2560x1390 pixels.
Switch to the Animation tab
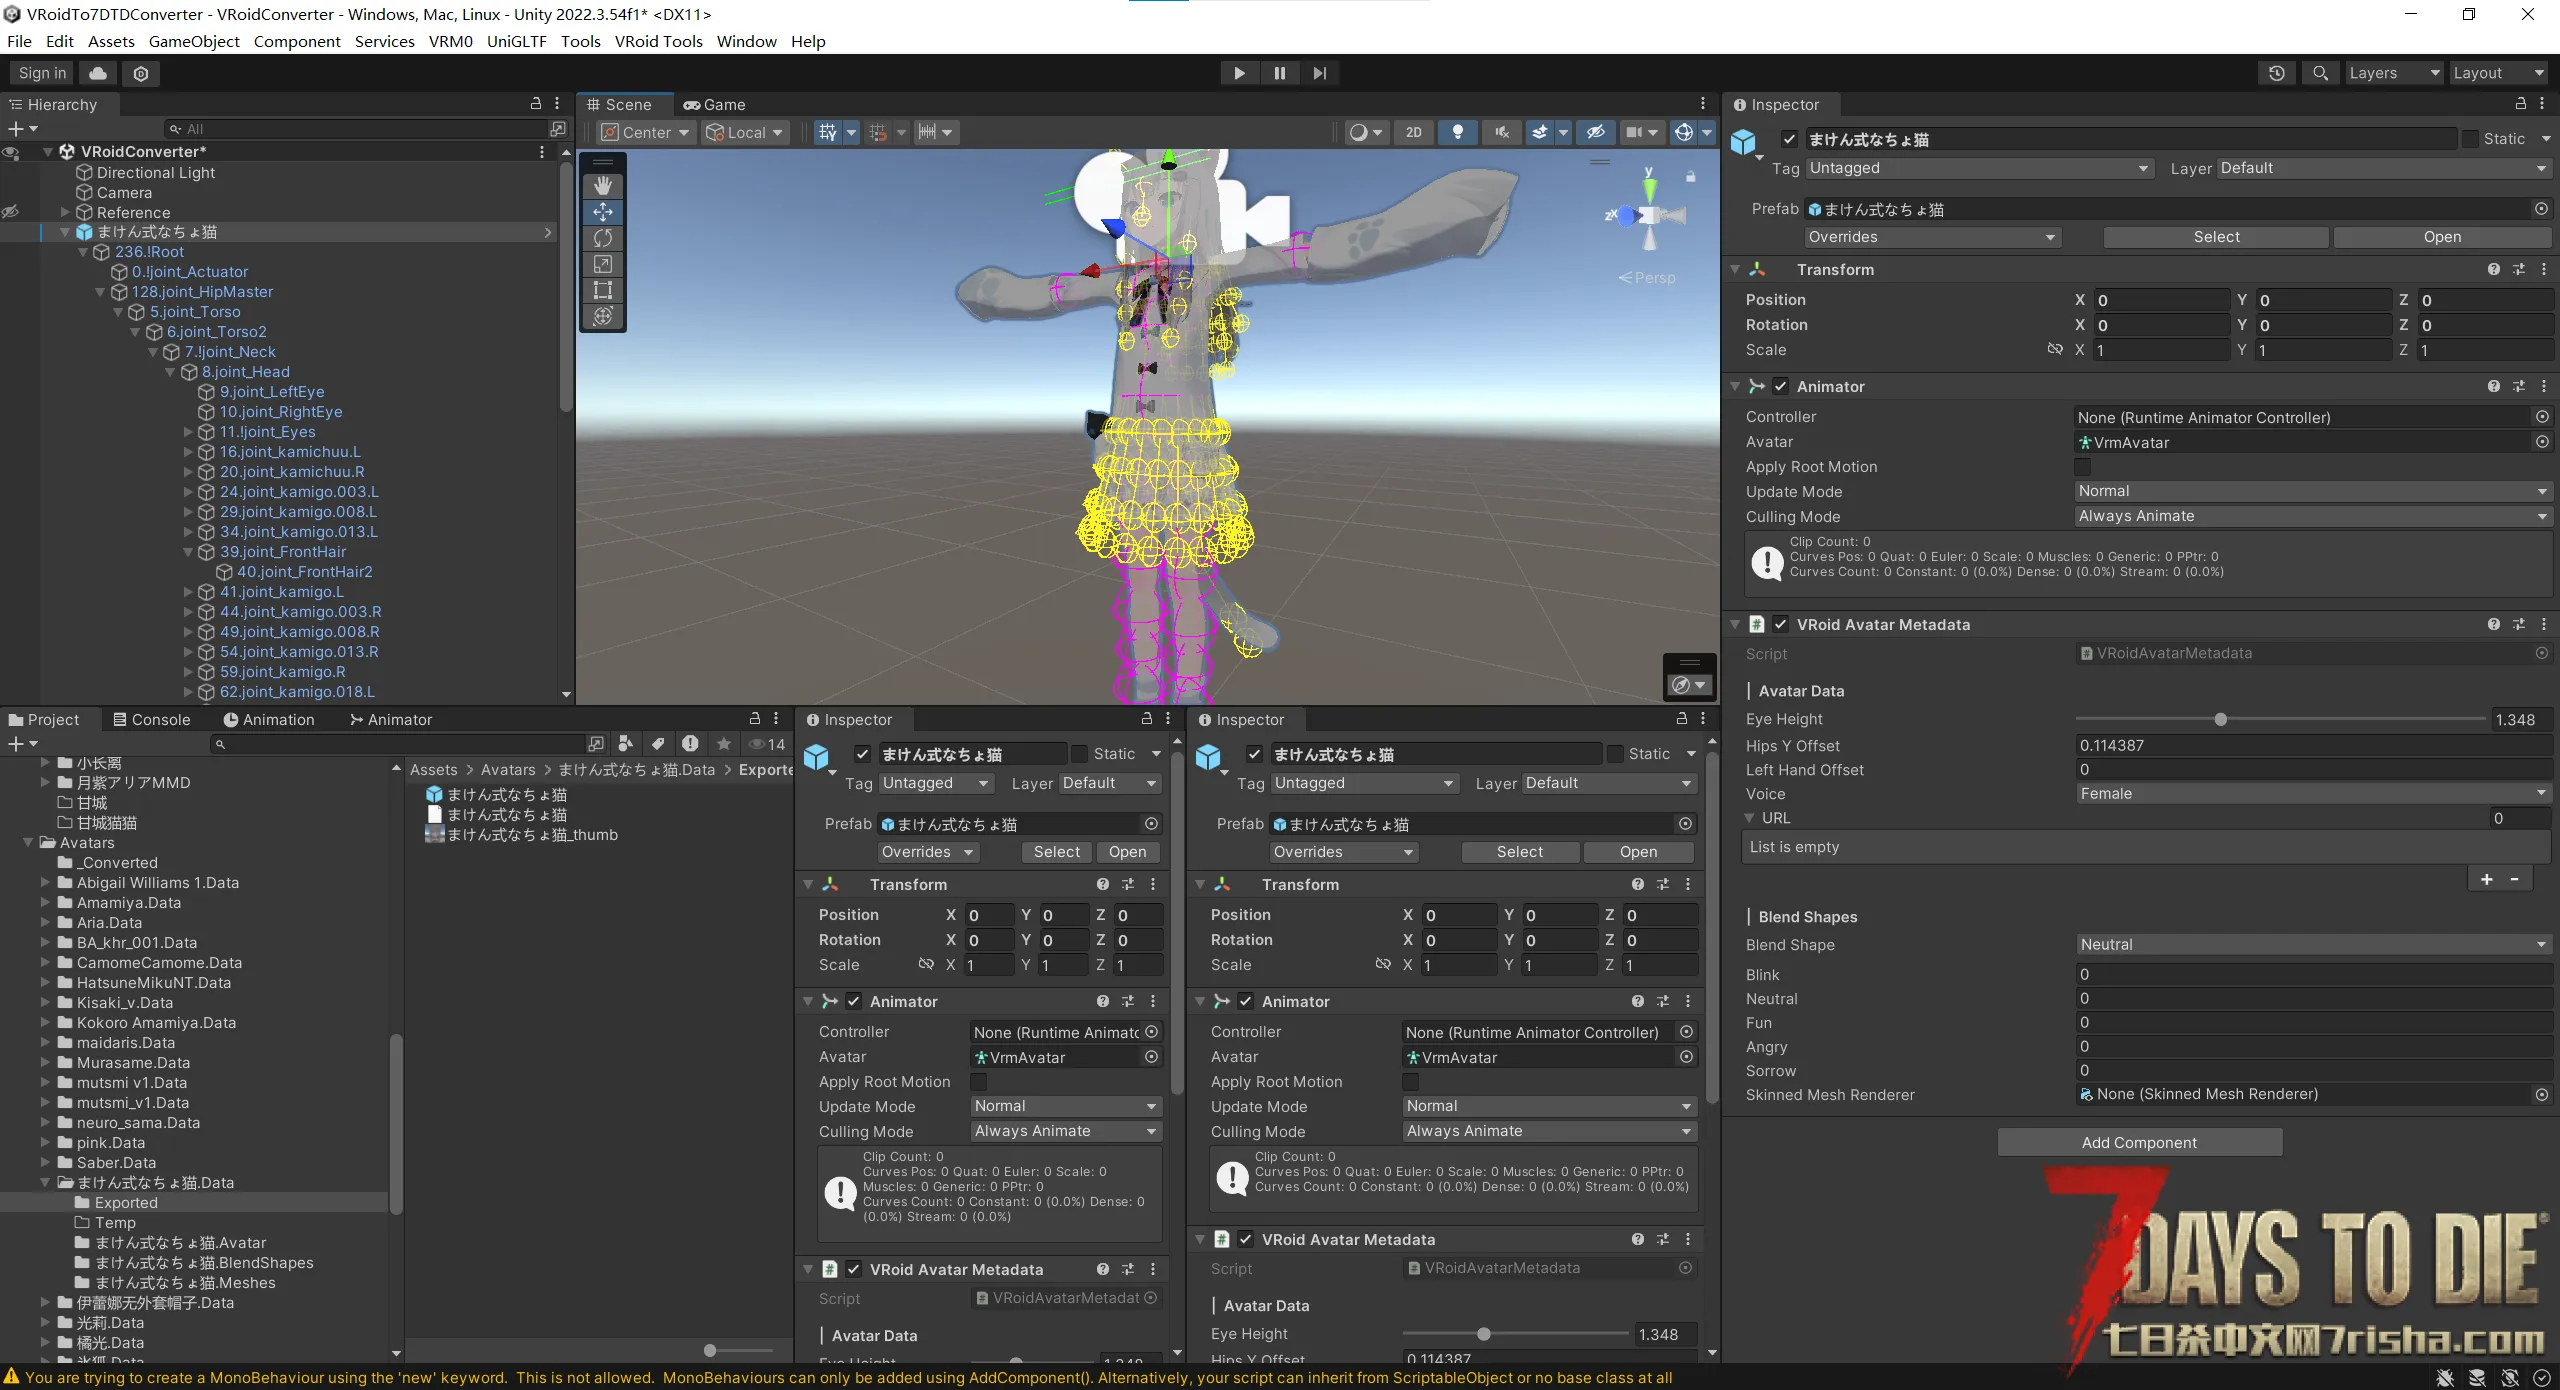(x=268, y=719)
